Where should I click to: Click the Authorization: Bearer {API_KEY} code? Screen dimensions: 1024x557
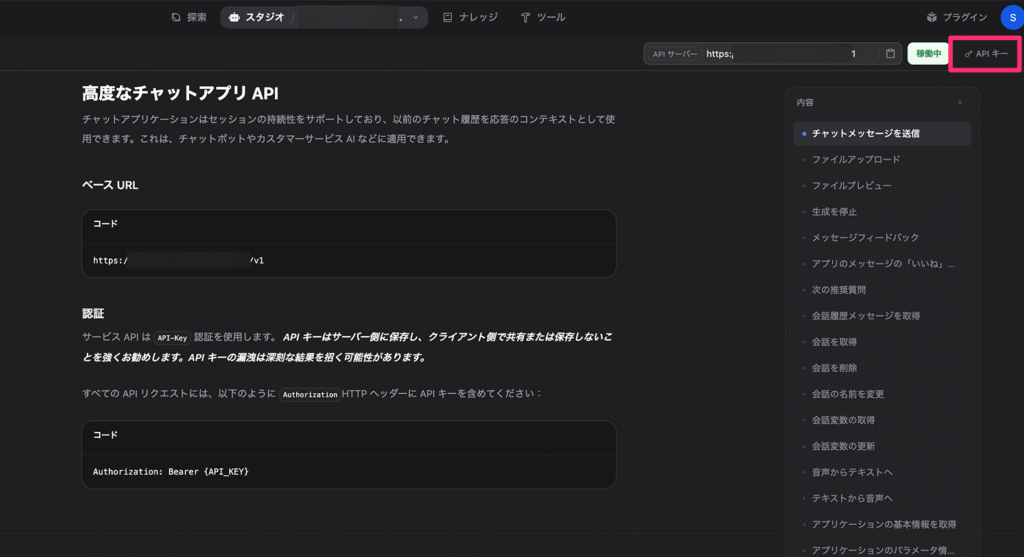[170, 471]
